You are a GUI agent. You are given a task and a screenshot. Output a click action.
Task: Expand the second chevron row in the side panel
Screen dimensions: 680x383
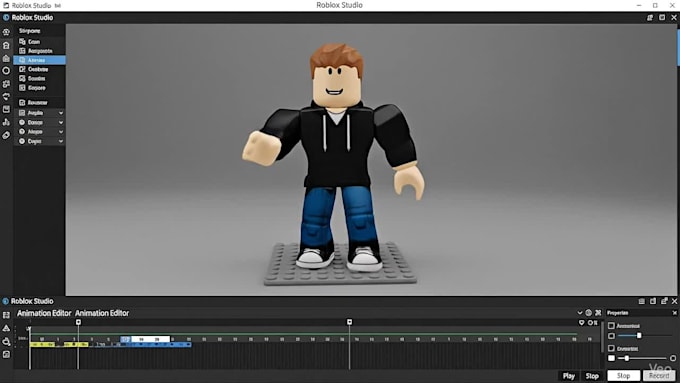pos(39,122)
